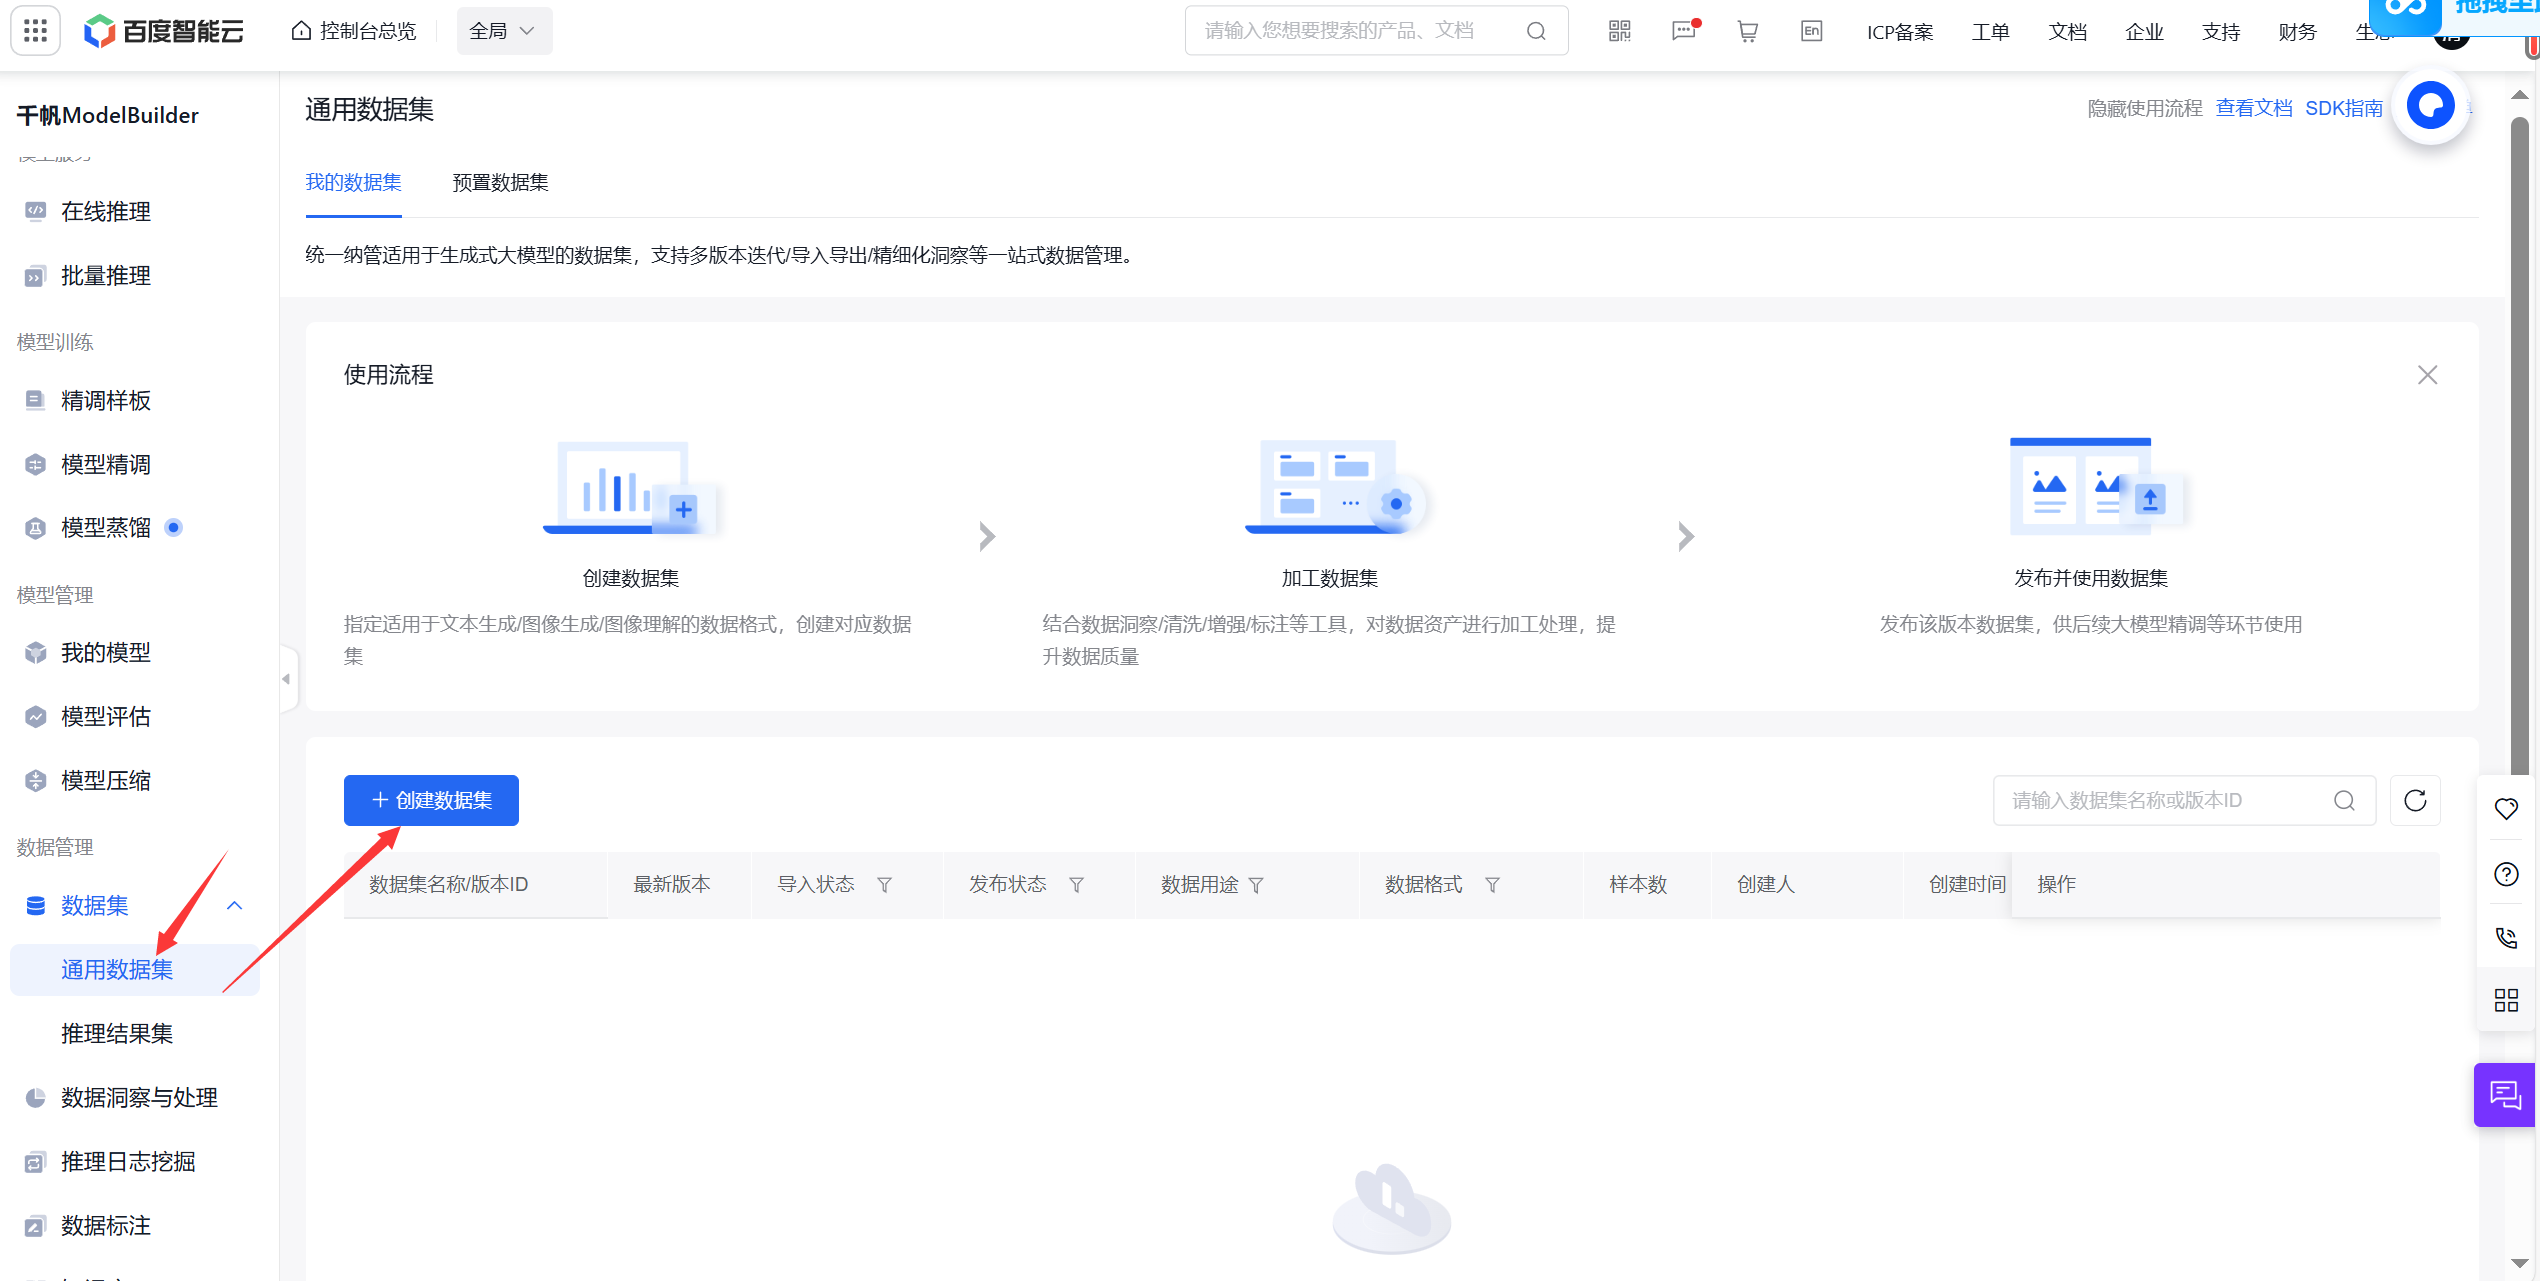
Task: Switch to the 预置数据集 tab
Action: (x=500, y=182)
